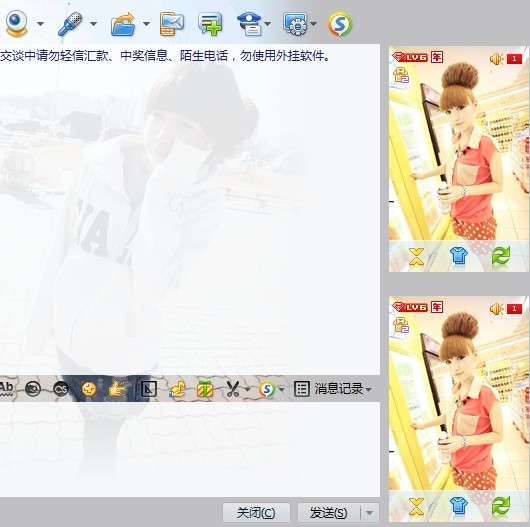Click the screenshot scissors tool

(233, 389)
